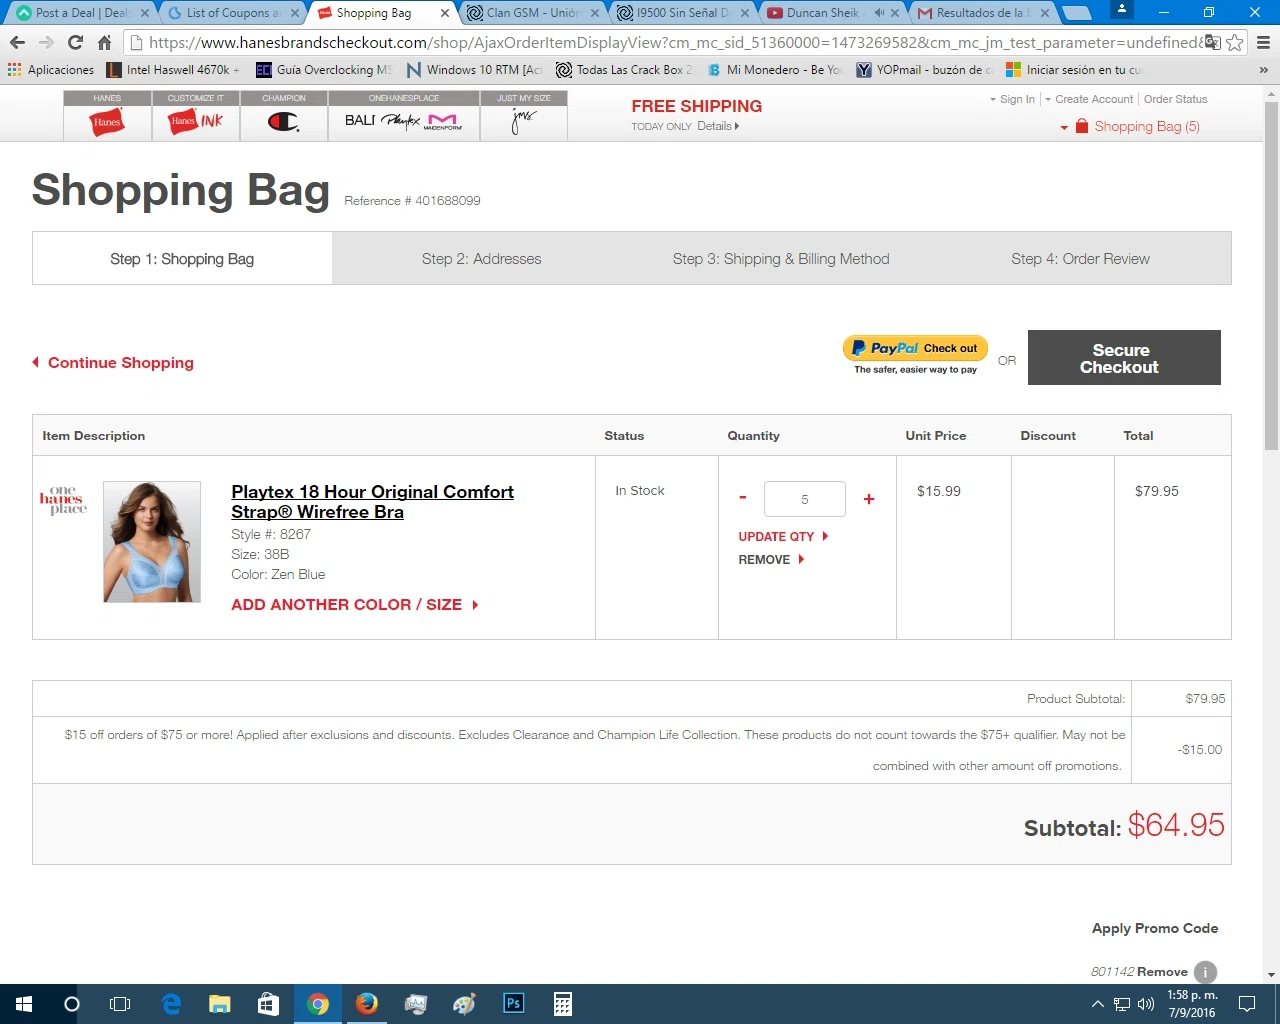The height and width of the screenshot is (1024, 1280).
Task: Select Step 3: Shipping & Billing Method
Action: pyautogui.click(x=781, y=259)
